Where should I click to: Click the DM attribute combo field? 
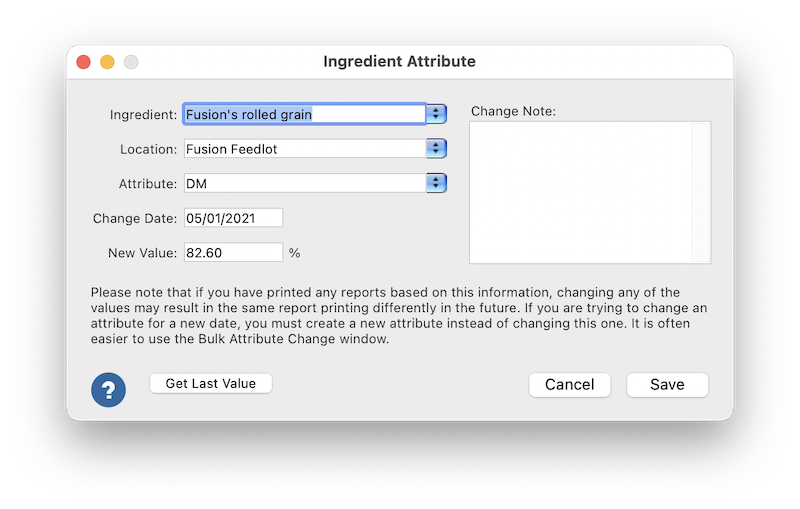(305, 183)
